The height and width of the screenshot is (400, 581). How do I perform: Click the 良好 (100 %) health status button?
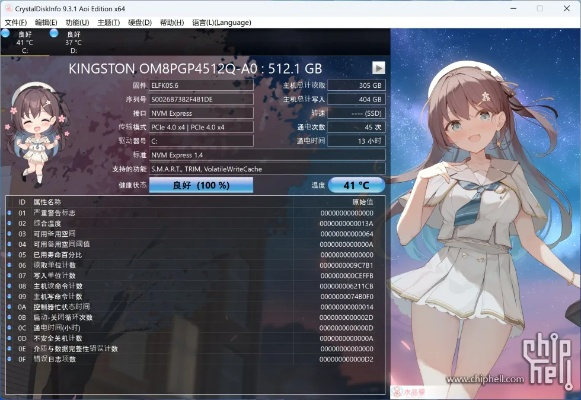(x=201, y=185)
